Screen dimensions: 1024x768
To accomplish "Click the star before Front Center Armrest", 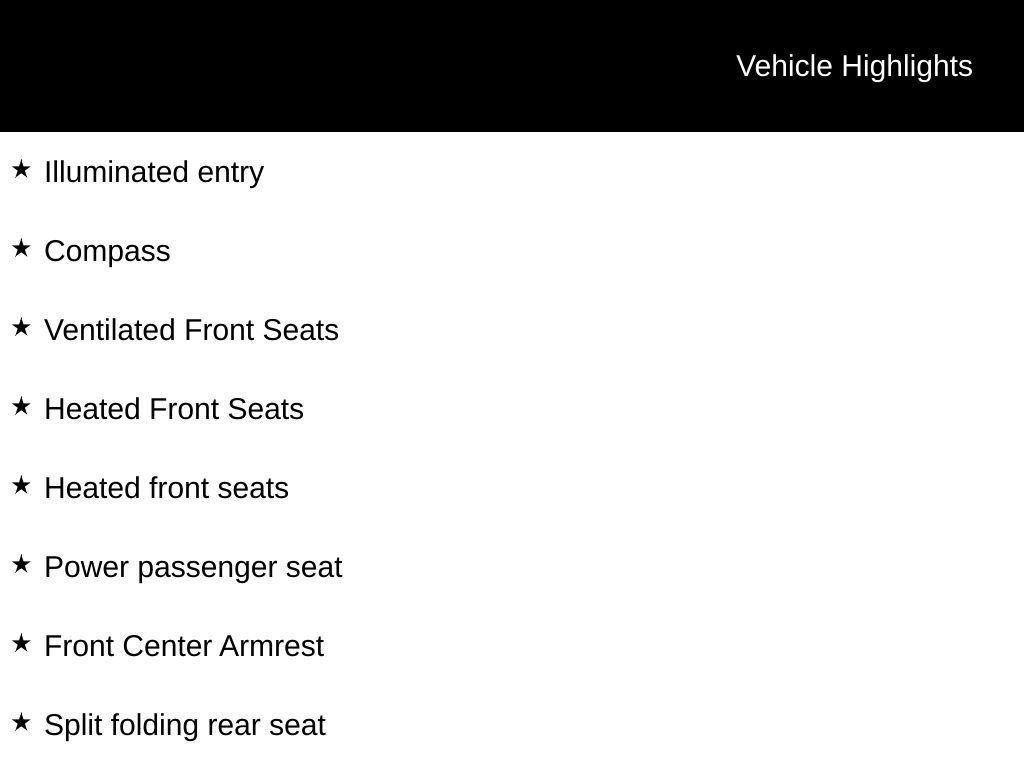I will (21, 643).
